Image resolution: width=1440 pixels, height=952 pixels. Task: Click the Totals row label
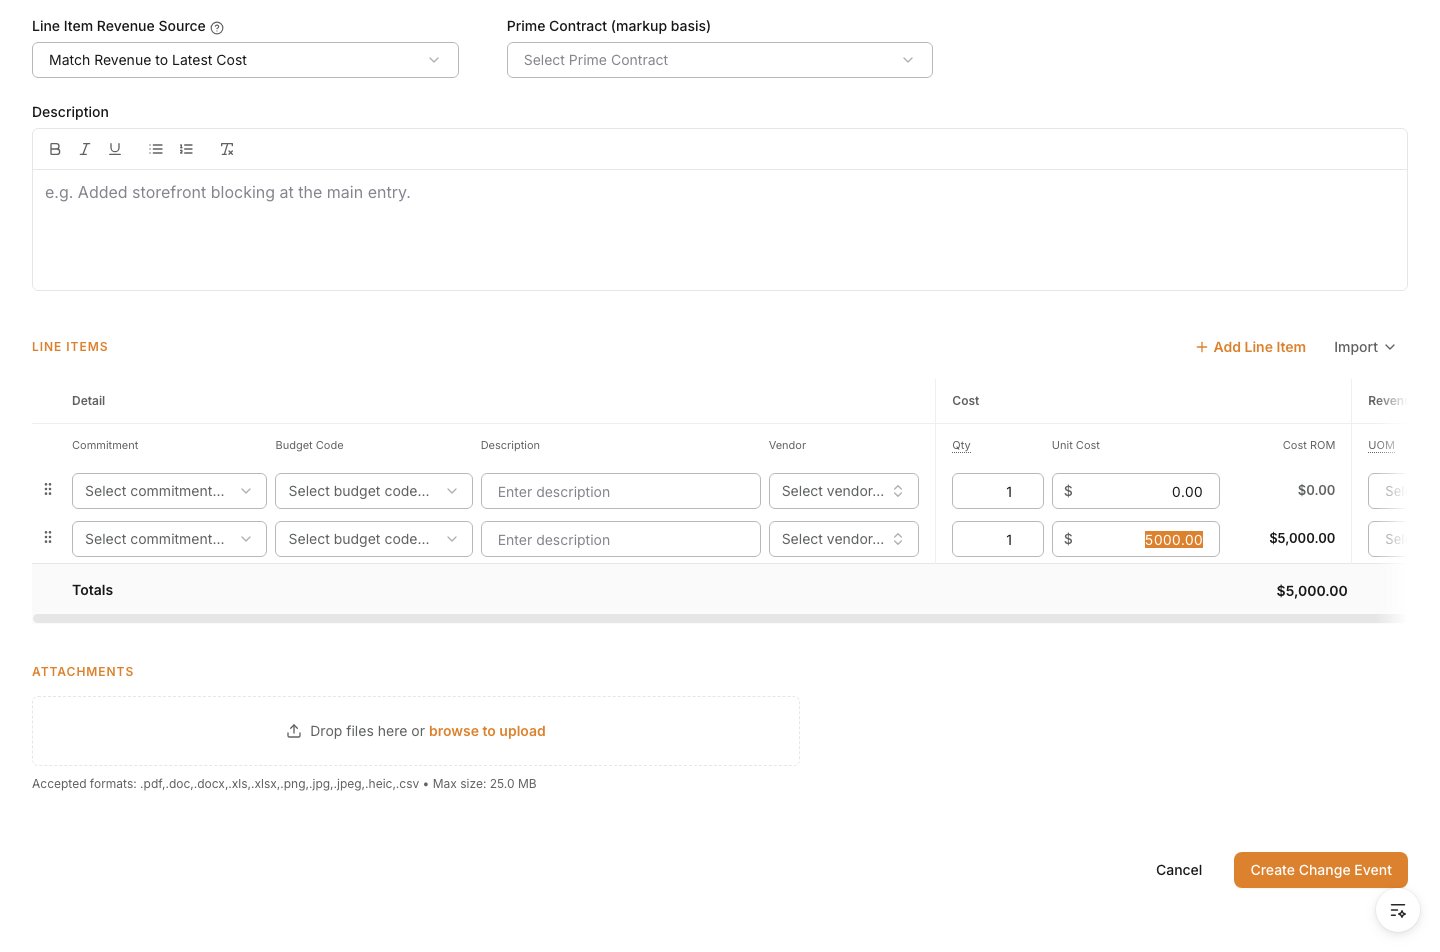coord(92,590)
